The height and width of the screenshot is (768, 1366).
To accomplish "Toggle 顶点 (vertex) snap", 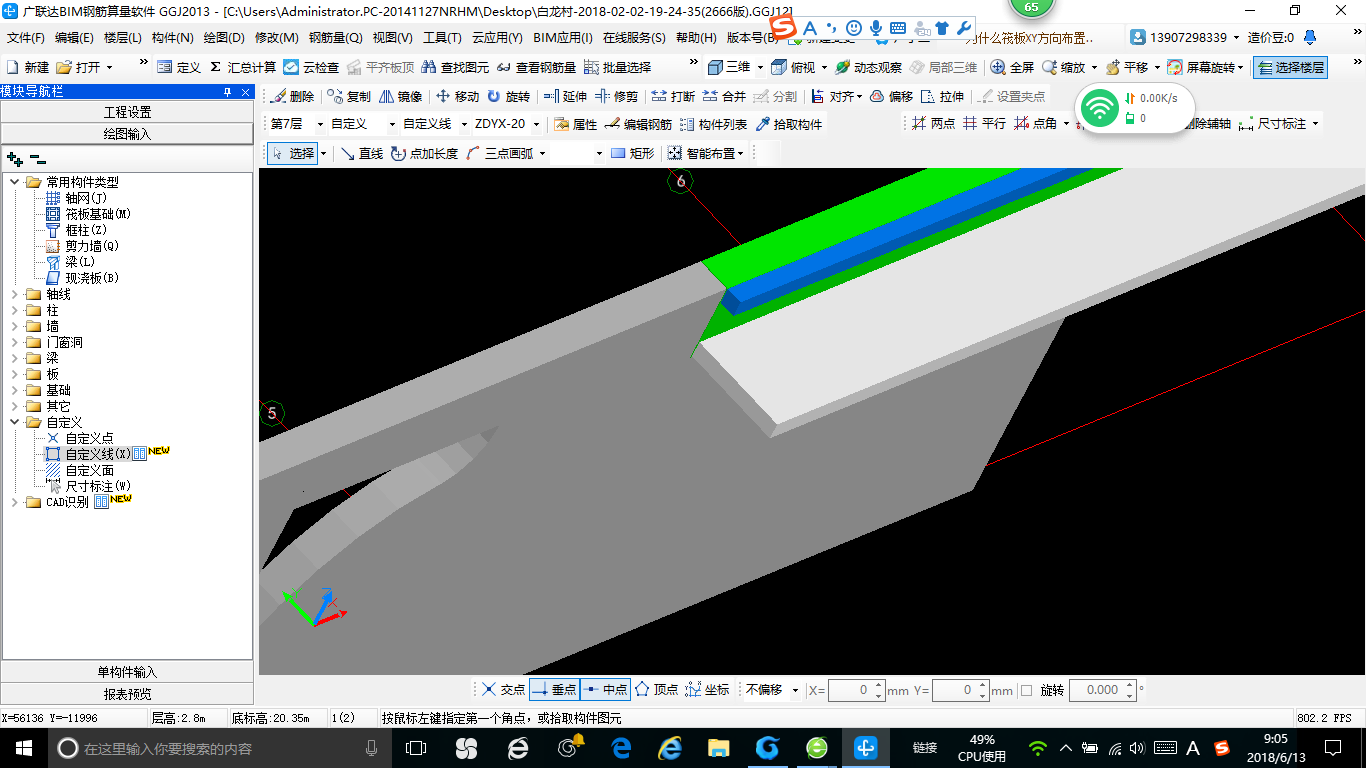I will [x=656, y=690].
